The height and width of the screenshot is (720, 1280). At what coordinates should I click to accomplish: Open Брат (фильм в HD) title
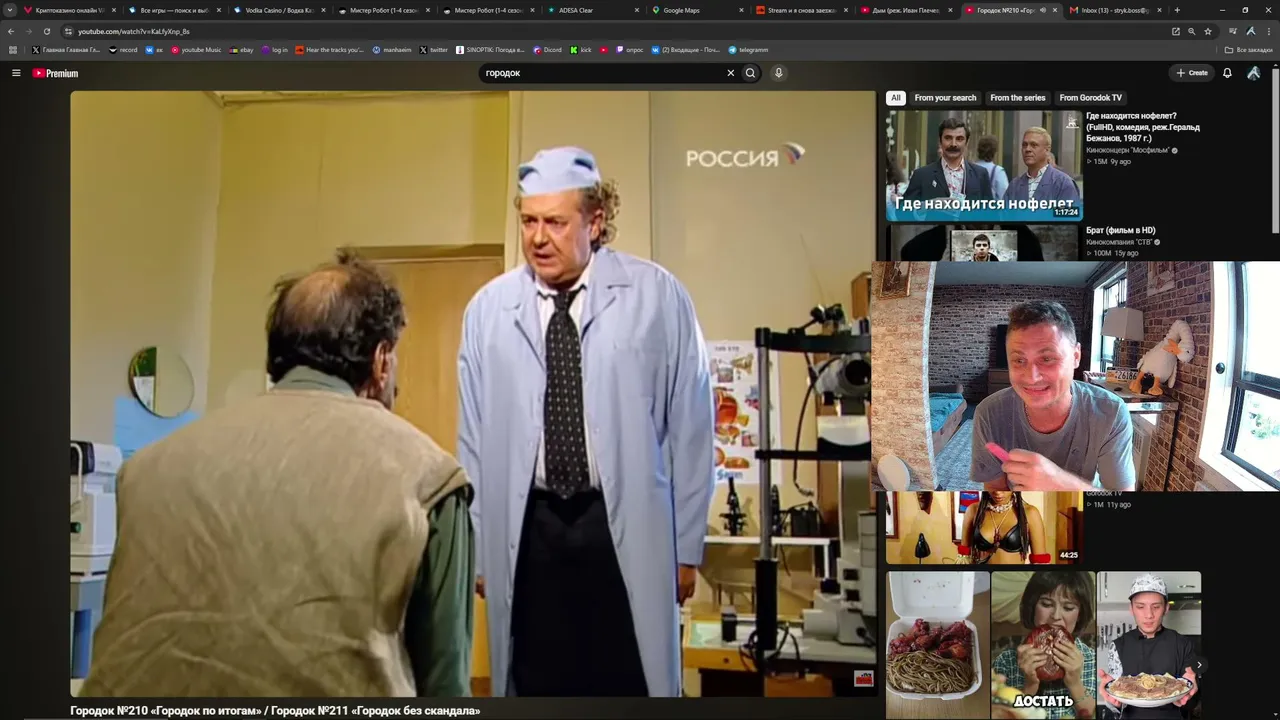pyautogui.click(x=1121, y=230)
